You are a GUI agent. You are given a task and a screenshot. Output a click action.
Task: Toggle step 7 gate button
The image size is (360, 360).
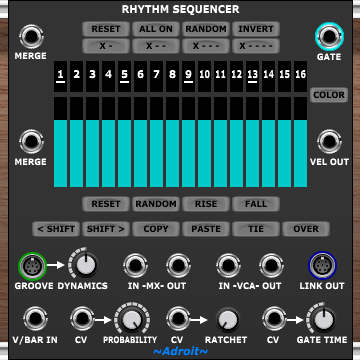tap(156, 76)
